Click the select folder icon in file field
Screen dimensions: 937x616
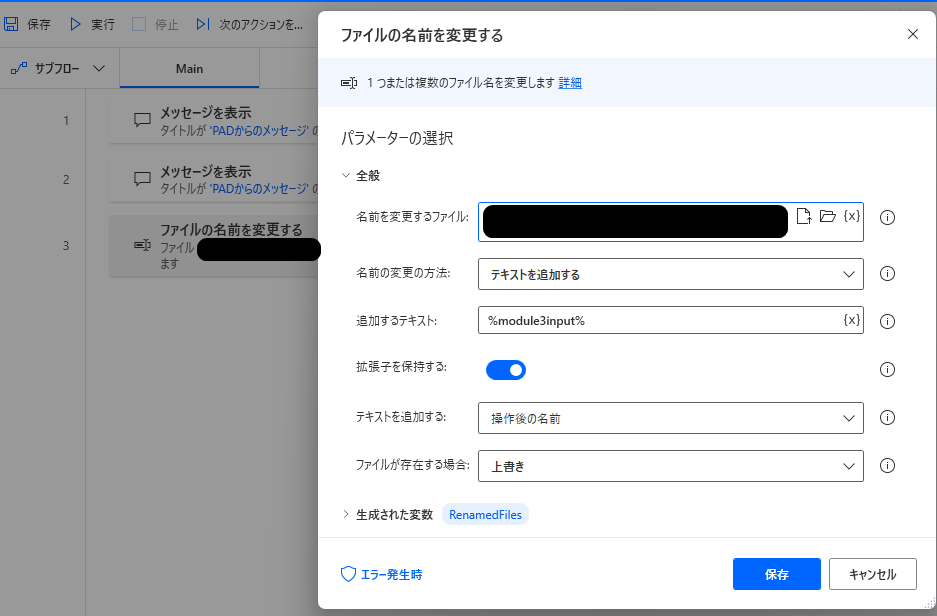pyautogui.click(x=828, y=216)
